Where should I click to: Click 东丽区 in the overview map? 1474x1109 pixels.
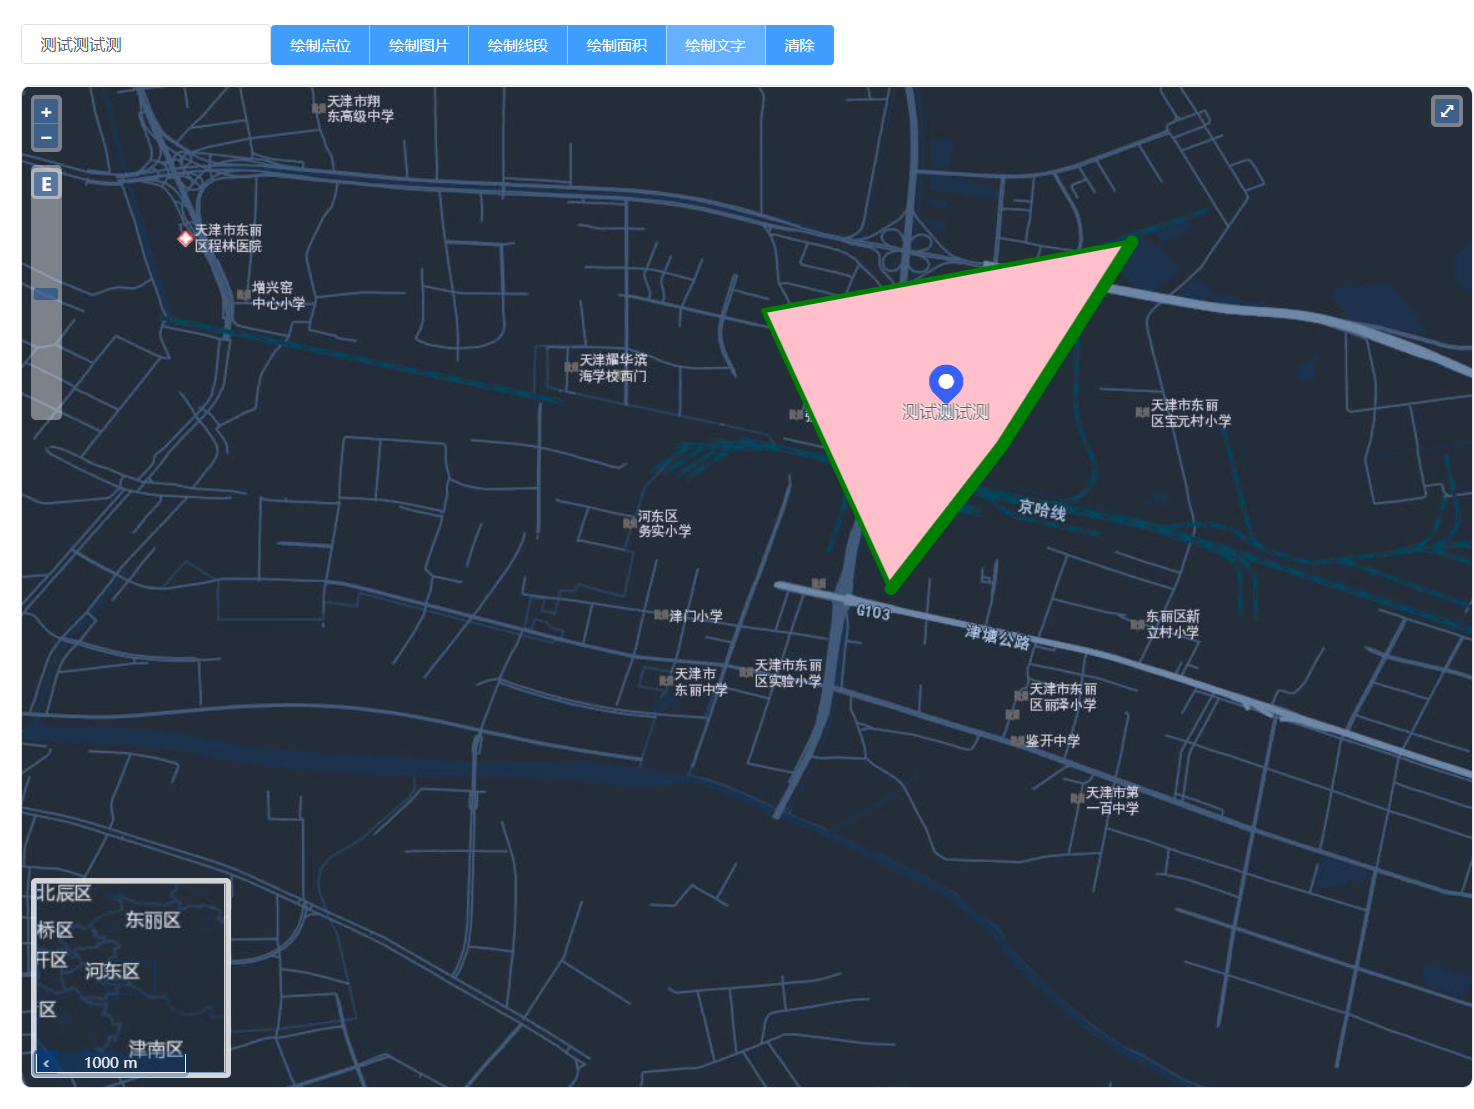tap(153, 920)
